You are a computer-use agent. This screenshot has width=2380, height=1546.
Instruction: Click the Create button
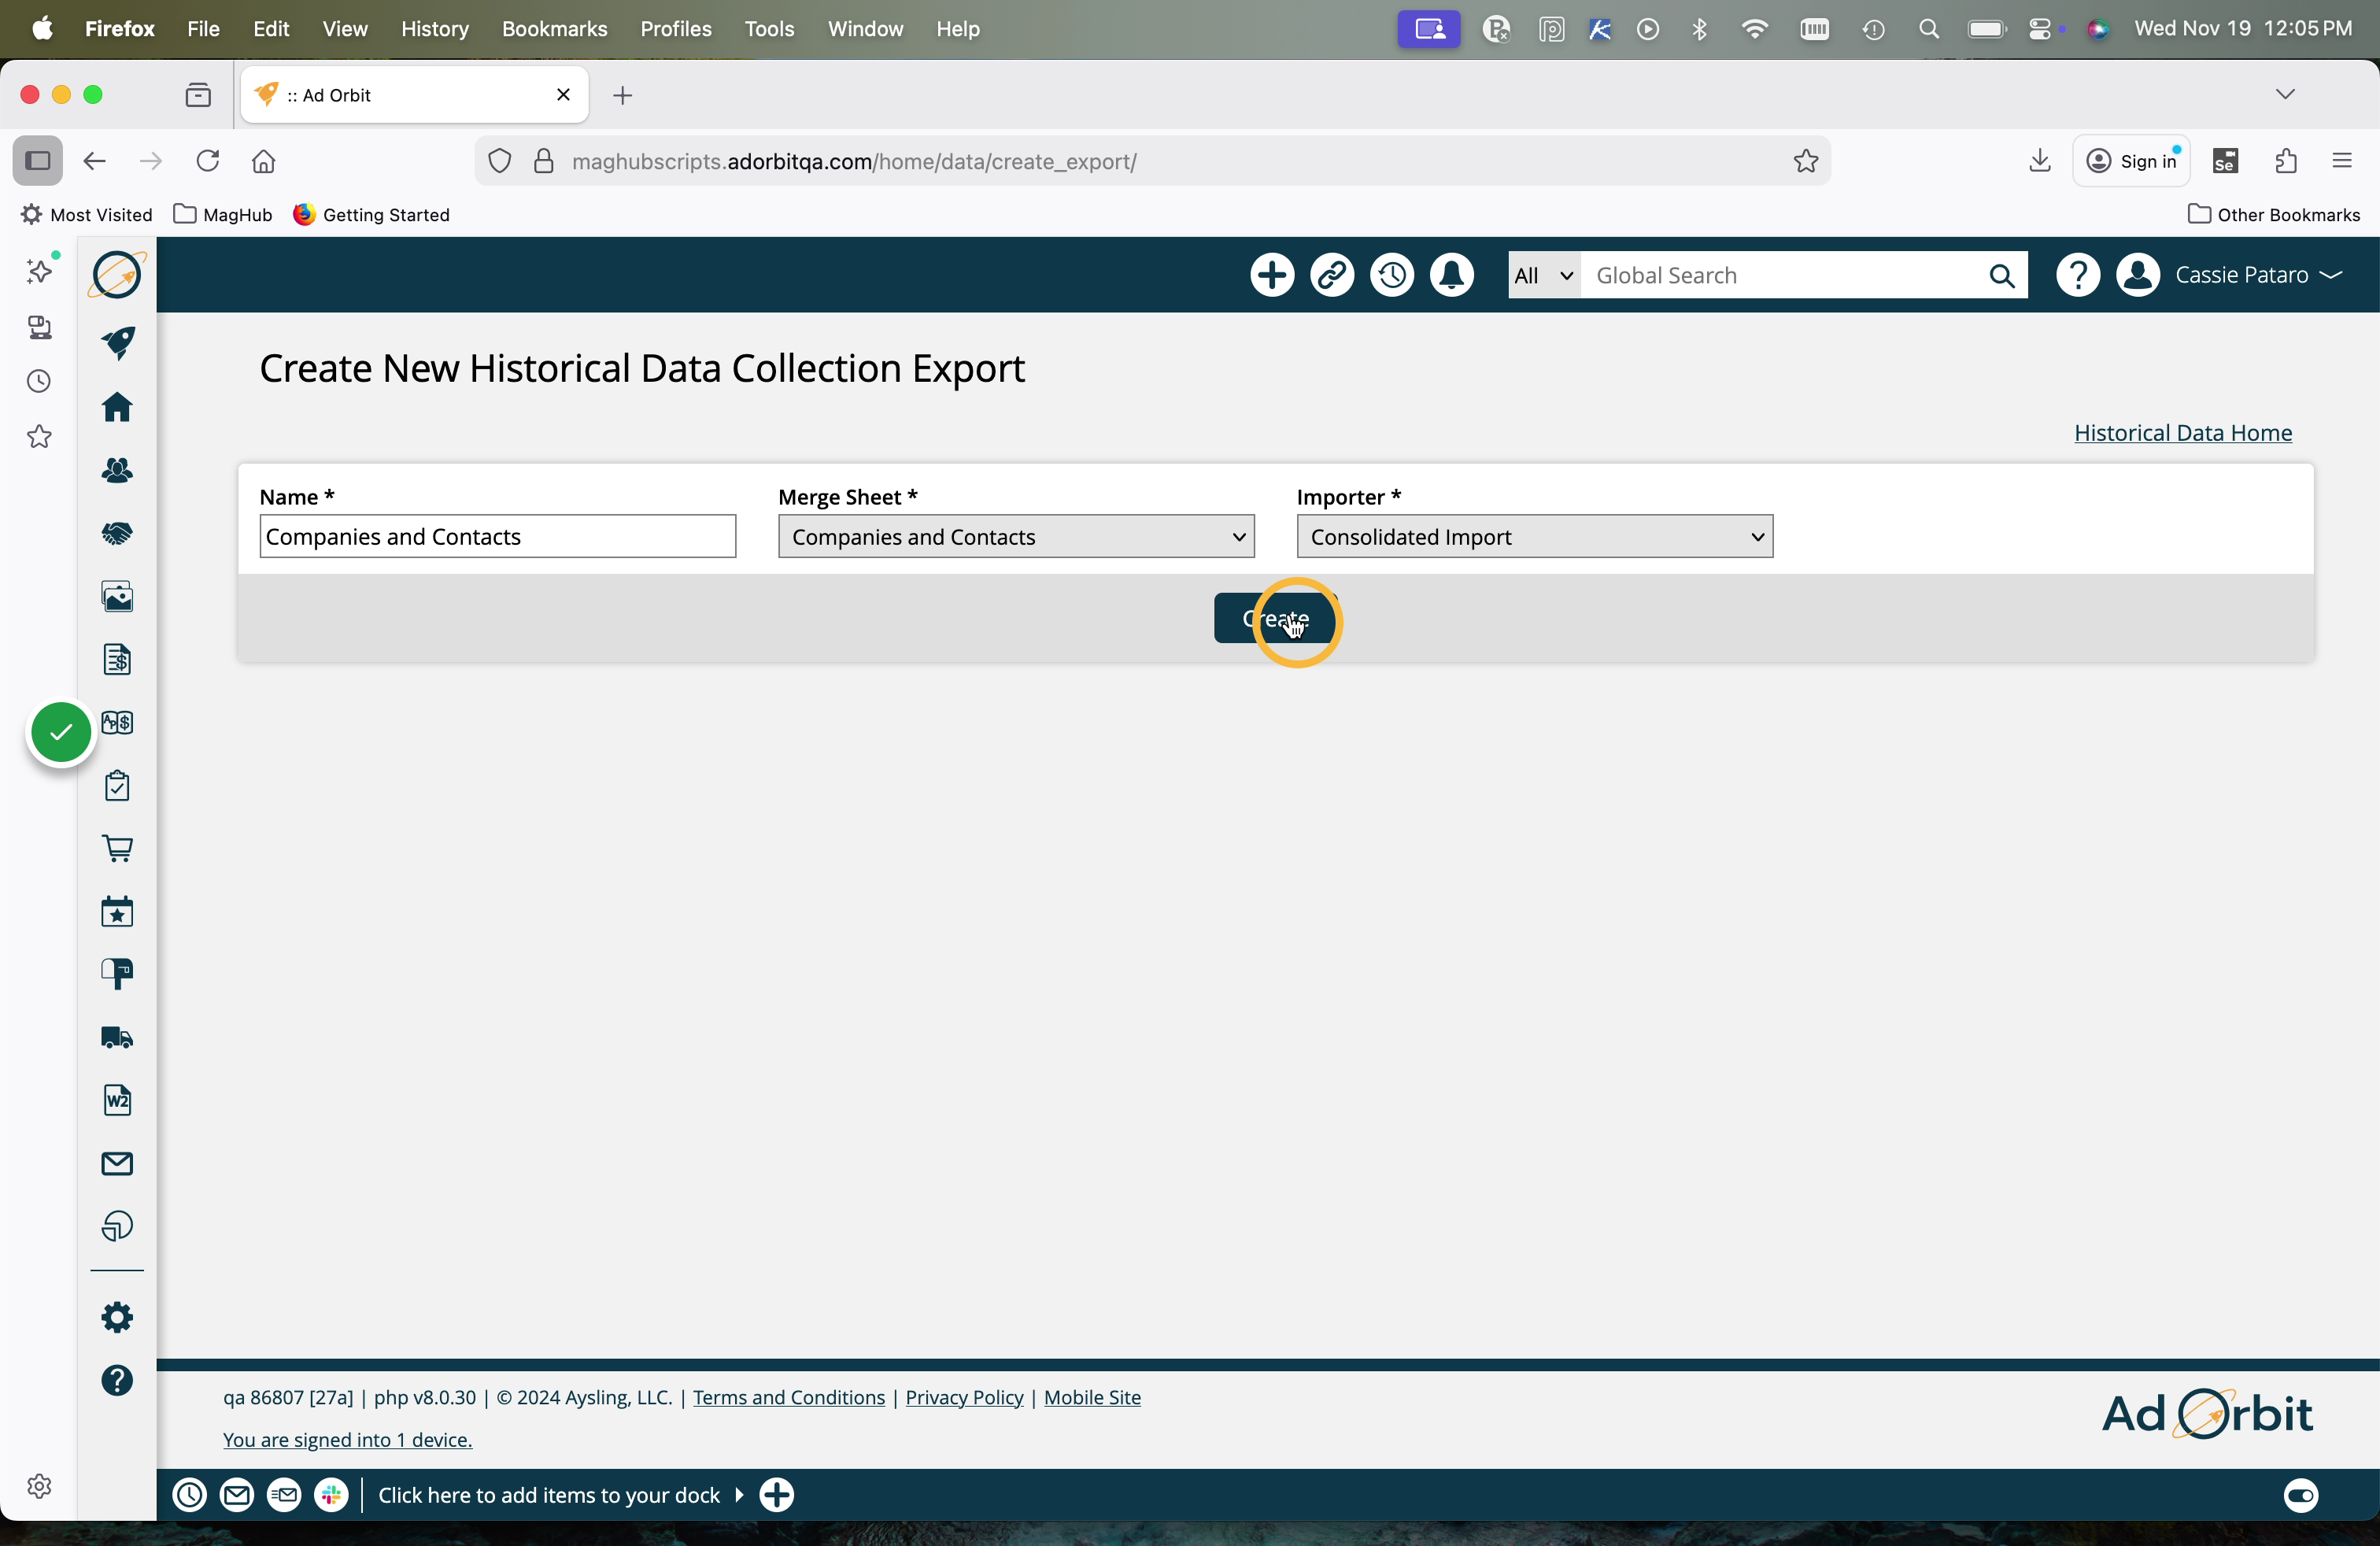pyautogui.click(x=1274, y=619)
